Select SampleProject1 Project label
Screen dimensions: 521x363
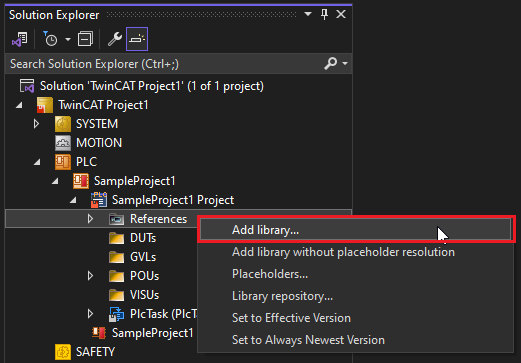coord(173,200)
